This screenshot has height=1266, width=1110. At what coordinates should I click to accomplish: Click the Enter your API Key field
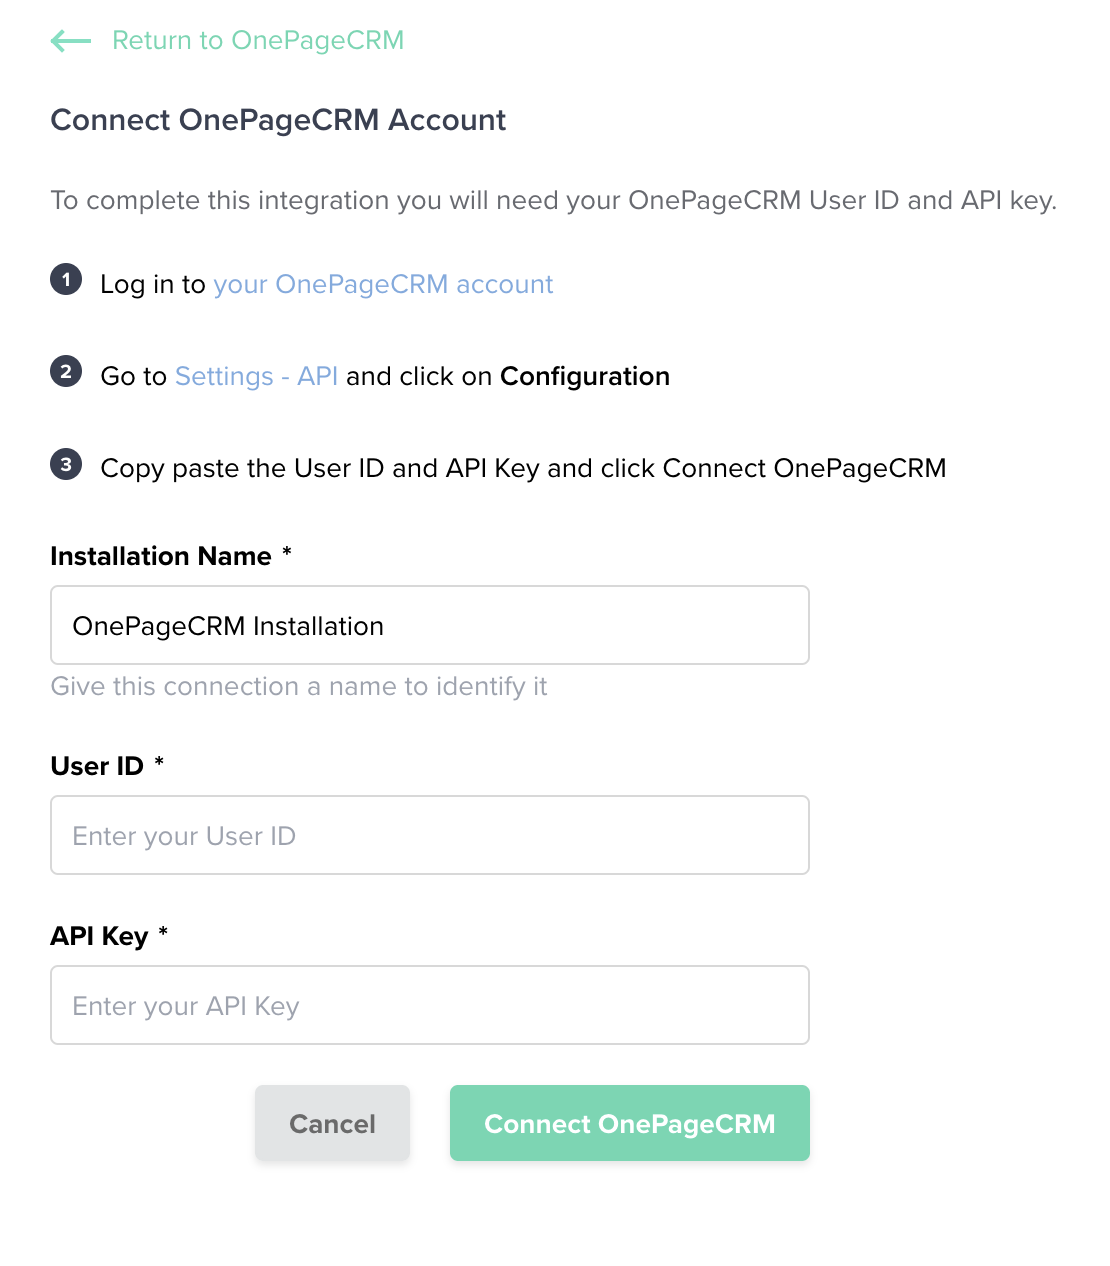429,1005
